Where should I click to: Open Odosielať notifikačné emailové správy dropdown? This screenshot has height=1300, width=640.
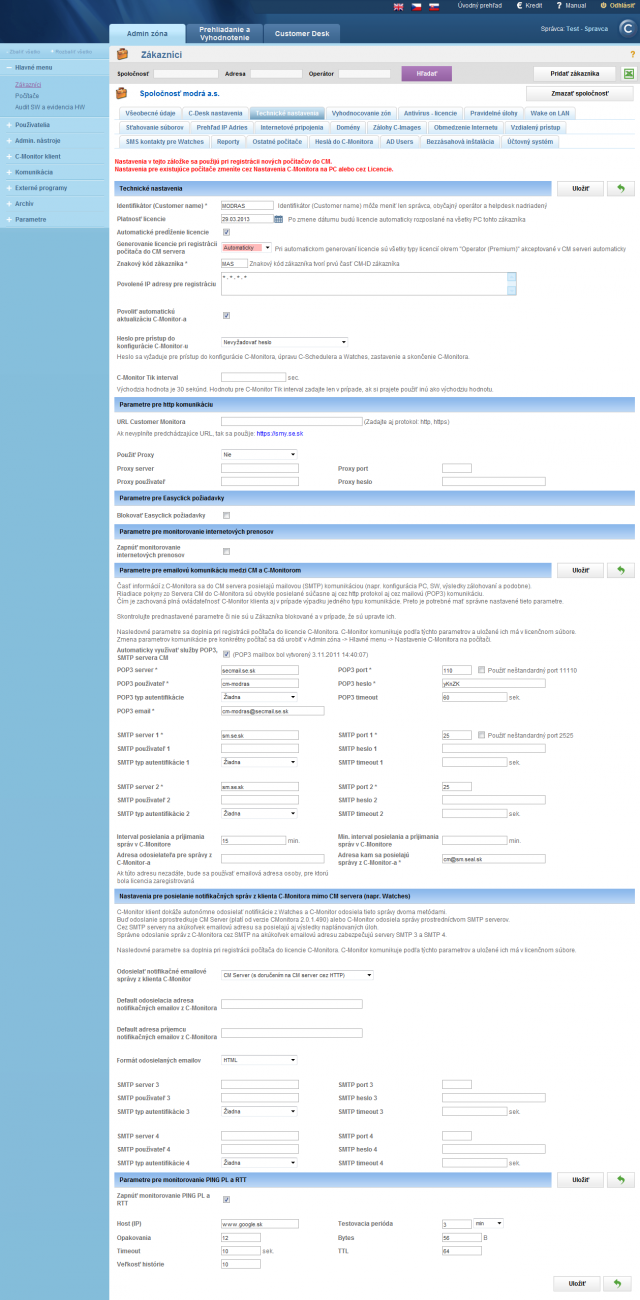pyautogui.click(x=297, y=975)
